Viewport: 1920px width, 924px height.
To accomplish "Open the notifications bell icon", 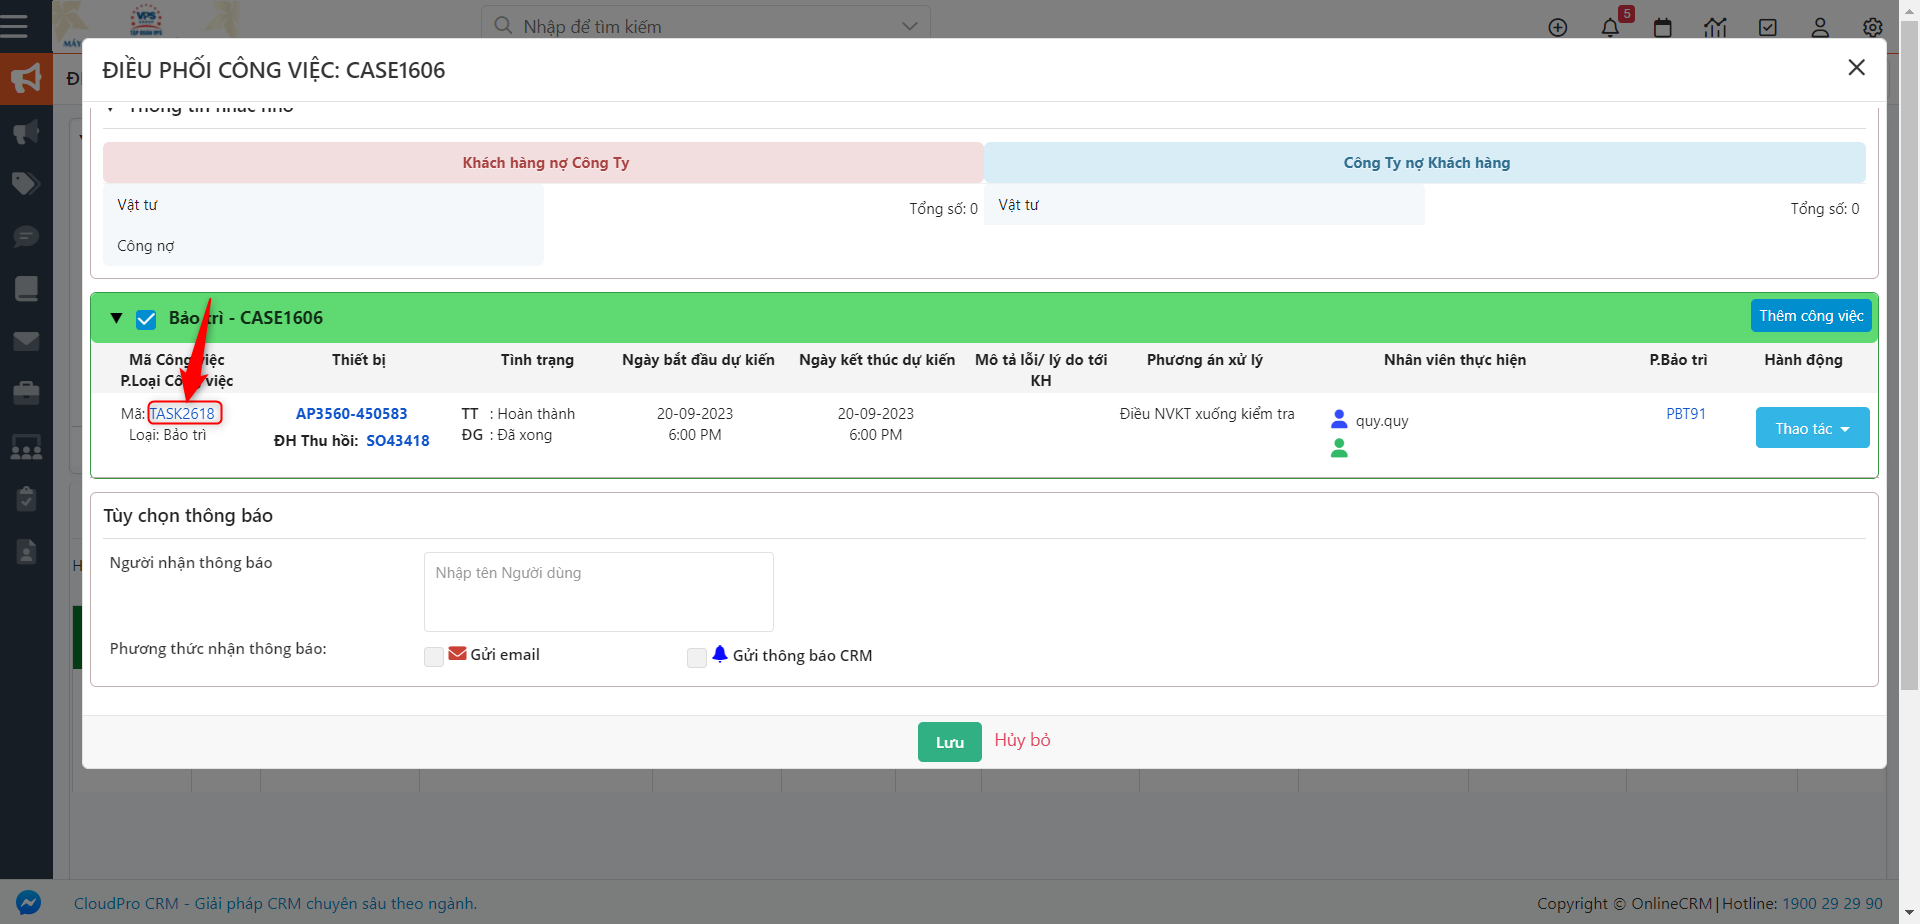I will (1610, 27).
